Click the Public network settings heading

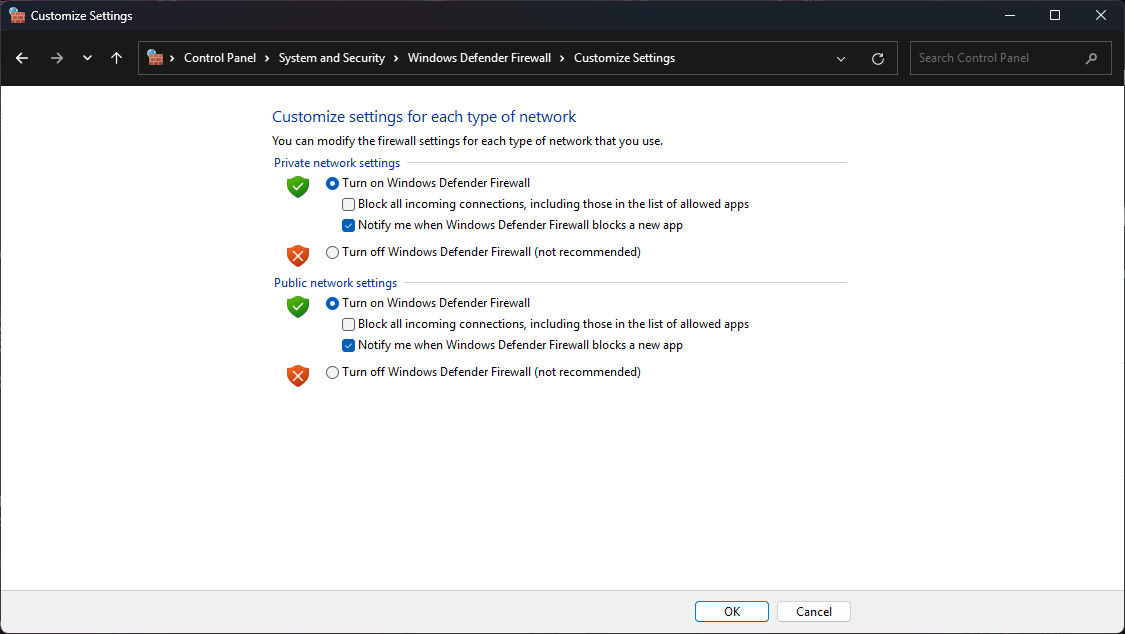(335, 283)
